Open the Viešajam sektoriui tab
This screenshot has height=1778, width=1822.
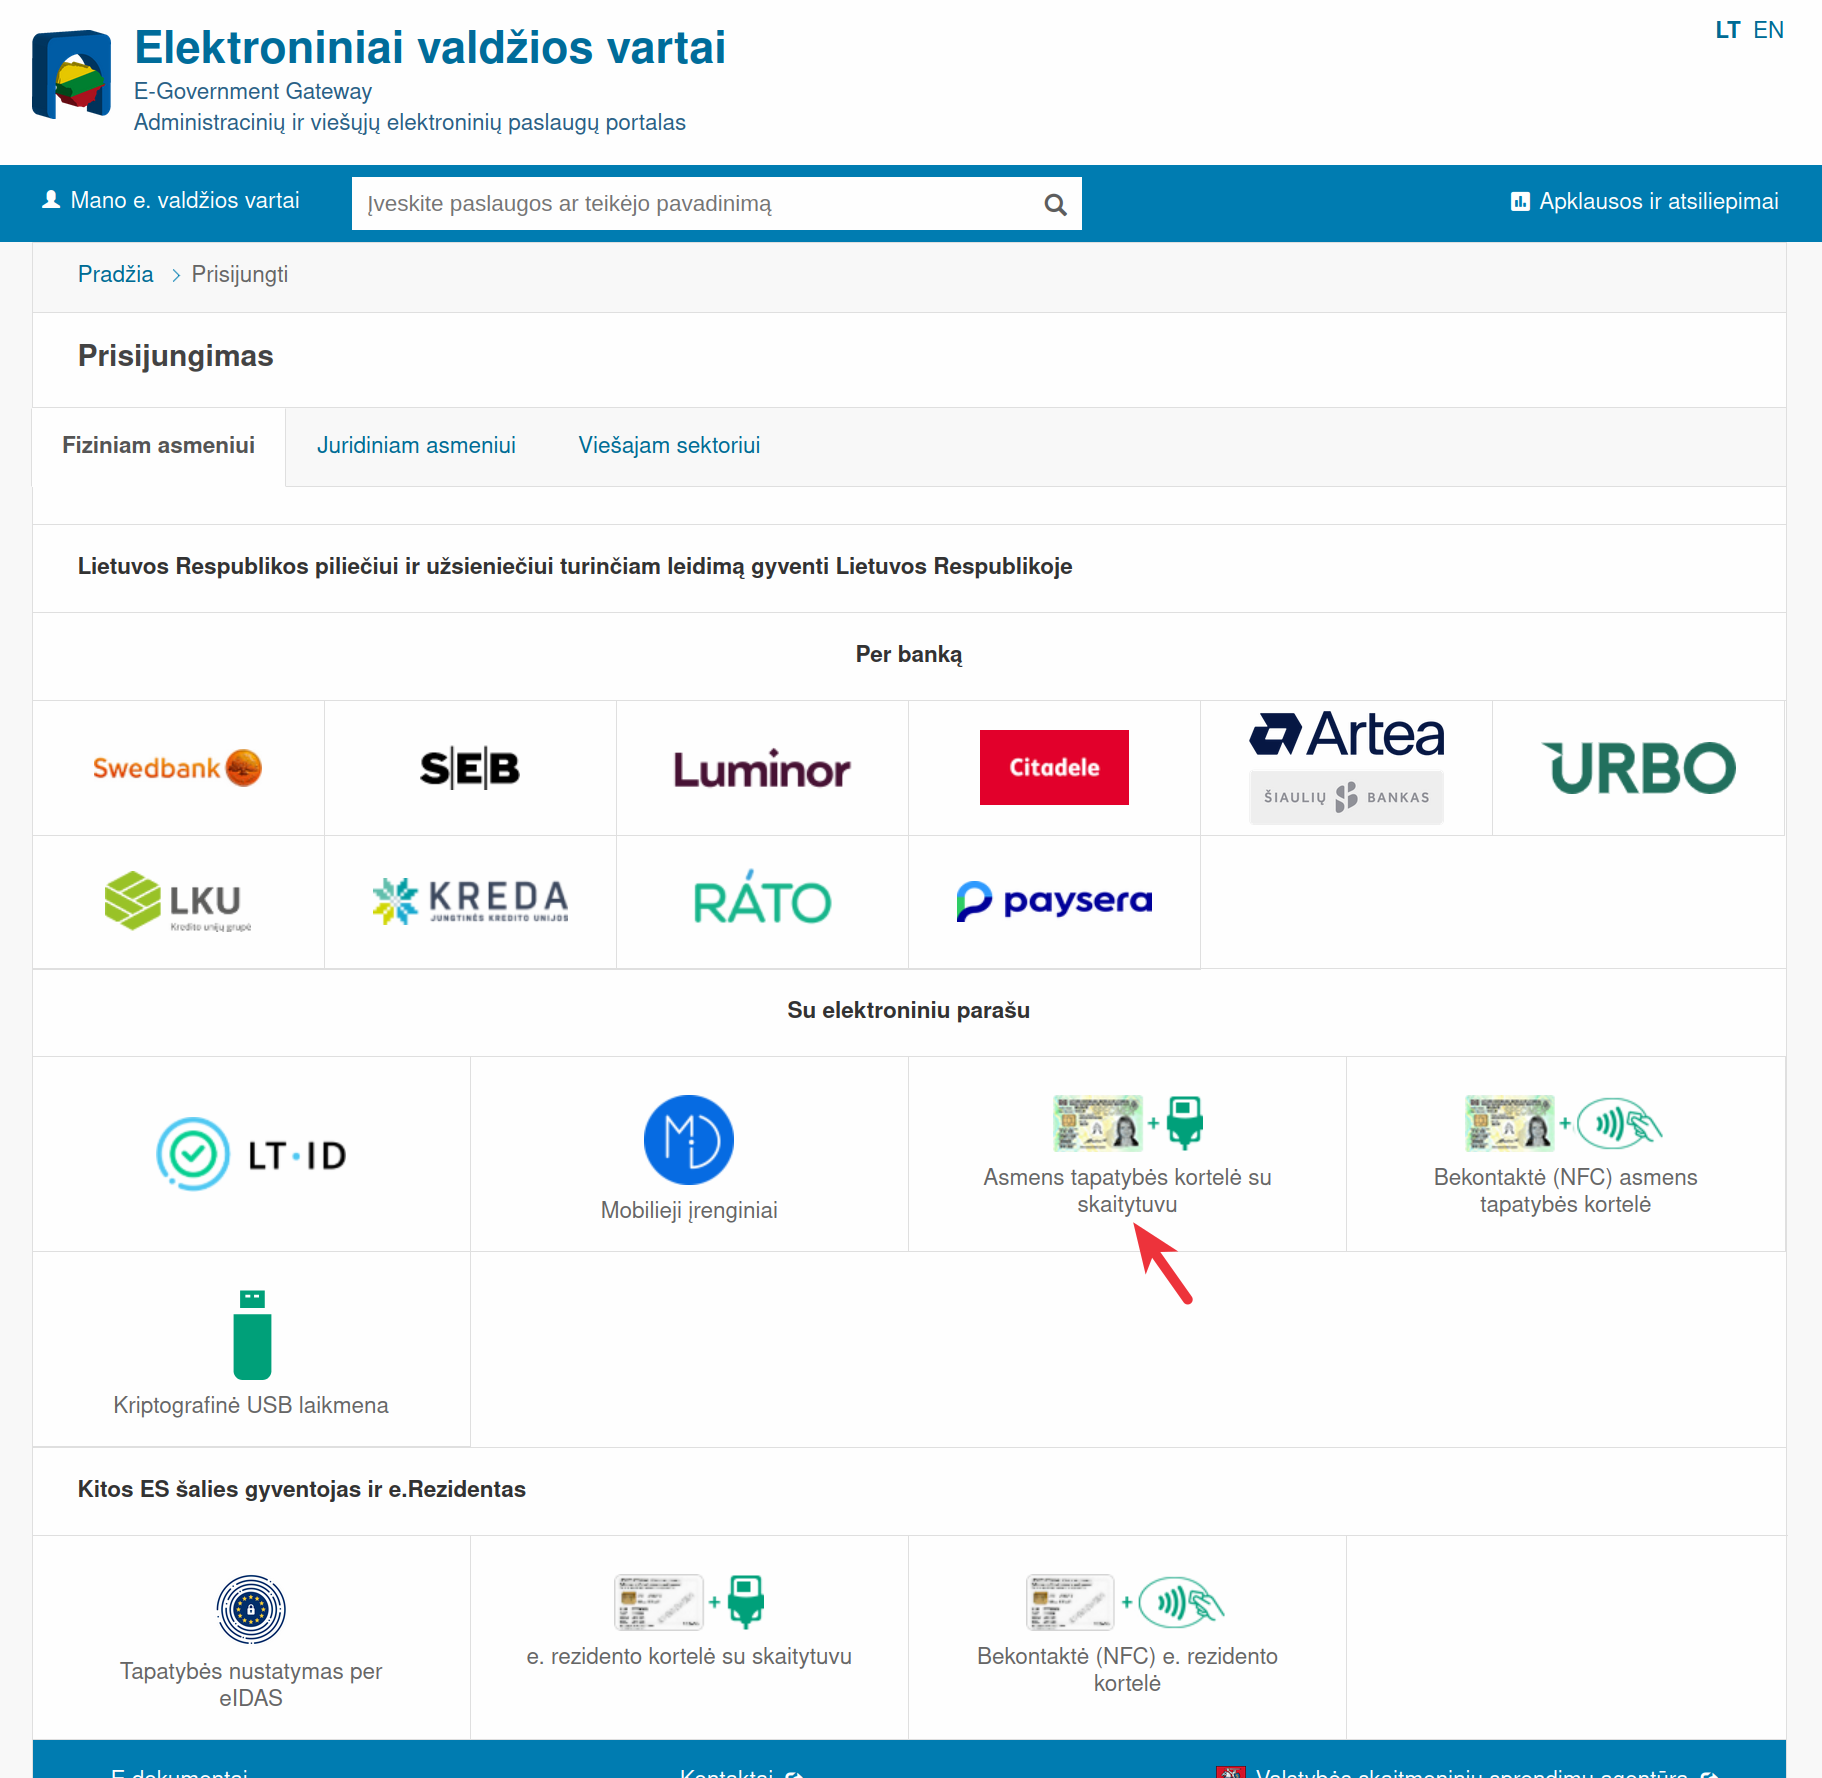669,446
